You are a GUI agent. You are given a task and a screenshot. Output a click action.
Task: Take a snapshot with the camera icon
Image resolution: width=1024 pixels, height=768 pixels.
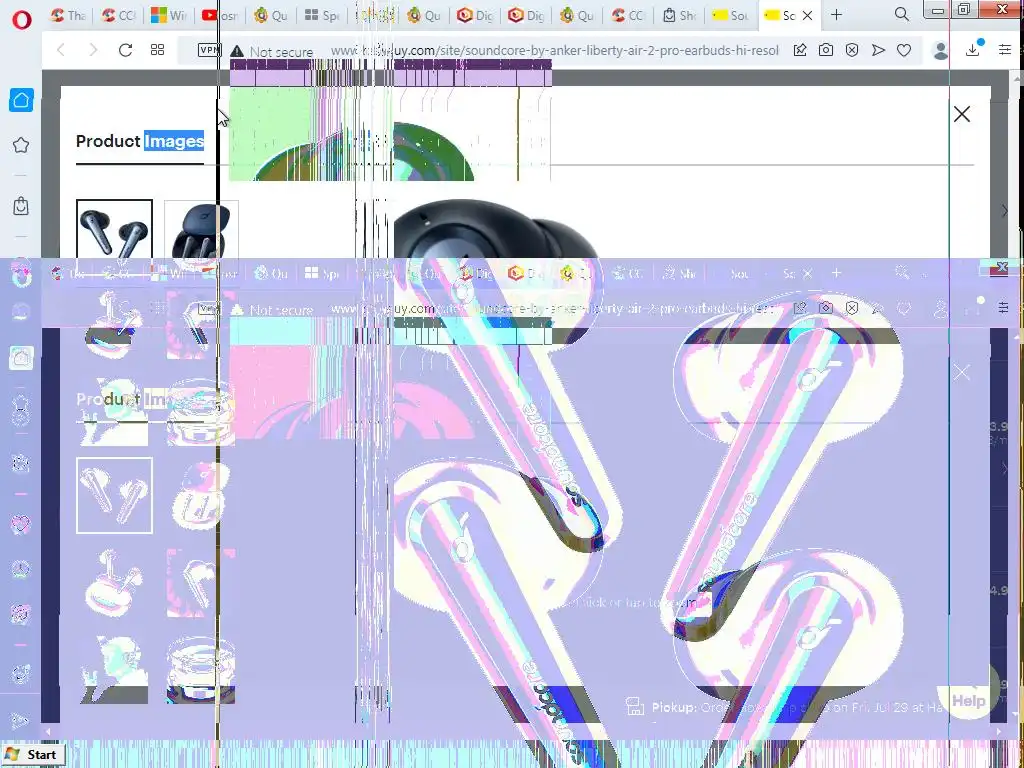coord(825,50)
